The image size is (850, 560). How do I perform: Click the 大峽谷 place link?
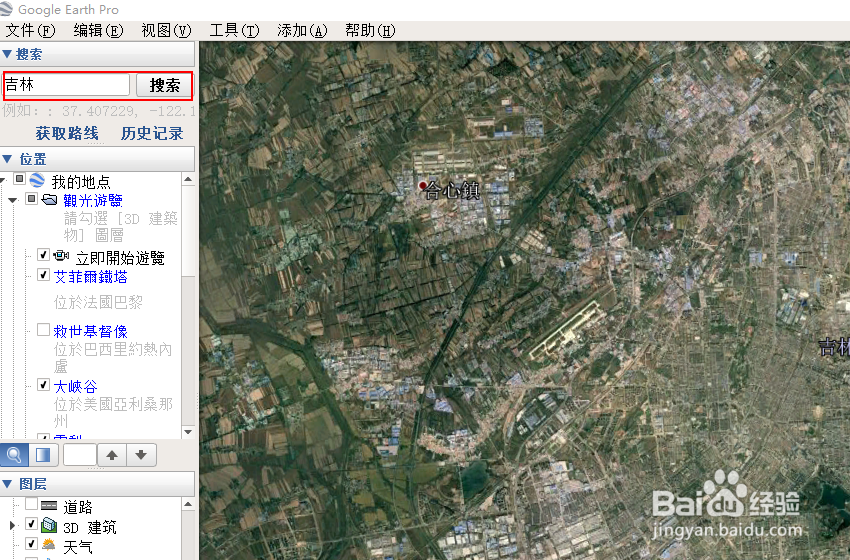click(x=75, y=387)
